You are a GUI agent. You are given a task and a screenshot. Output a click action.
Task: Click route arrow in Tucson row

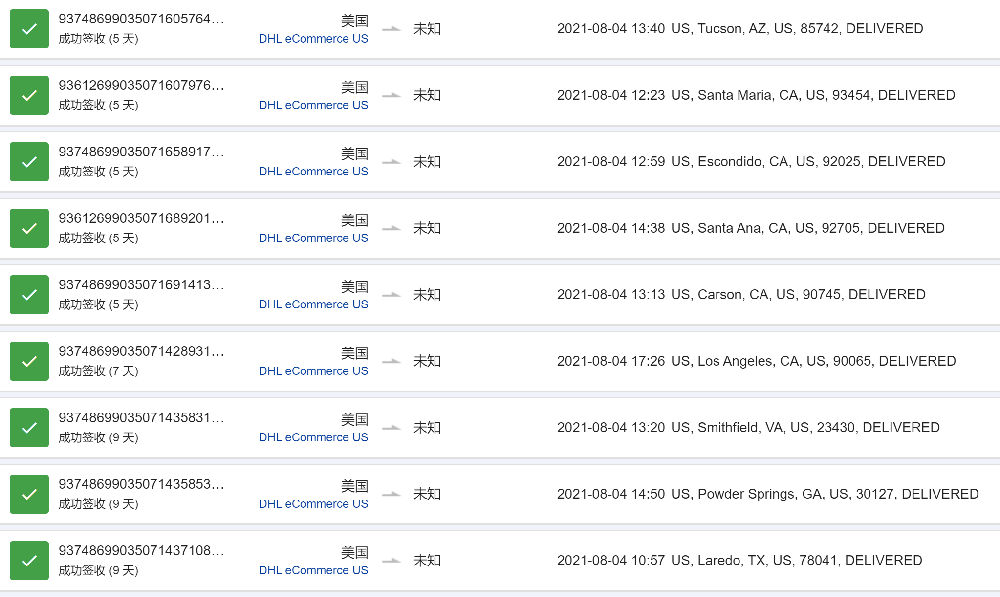[391, 29]
